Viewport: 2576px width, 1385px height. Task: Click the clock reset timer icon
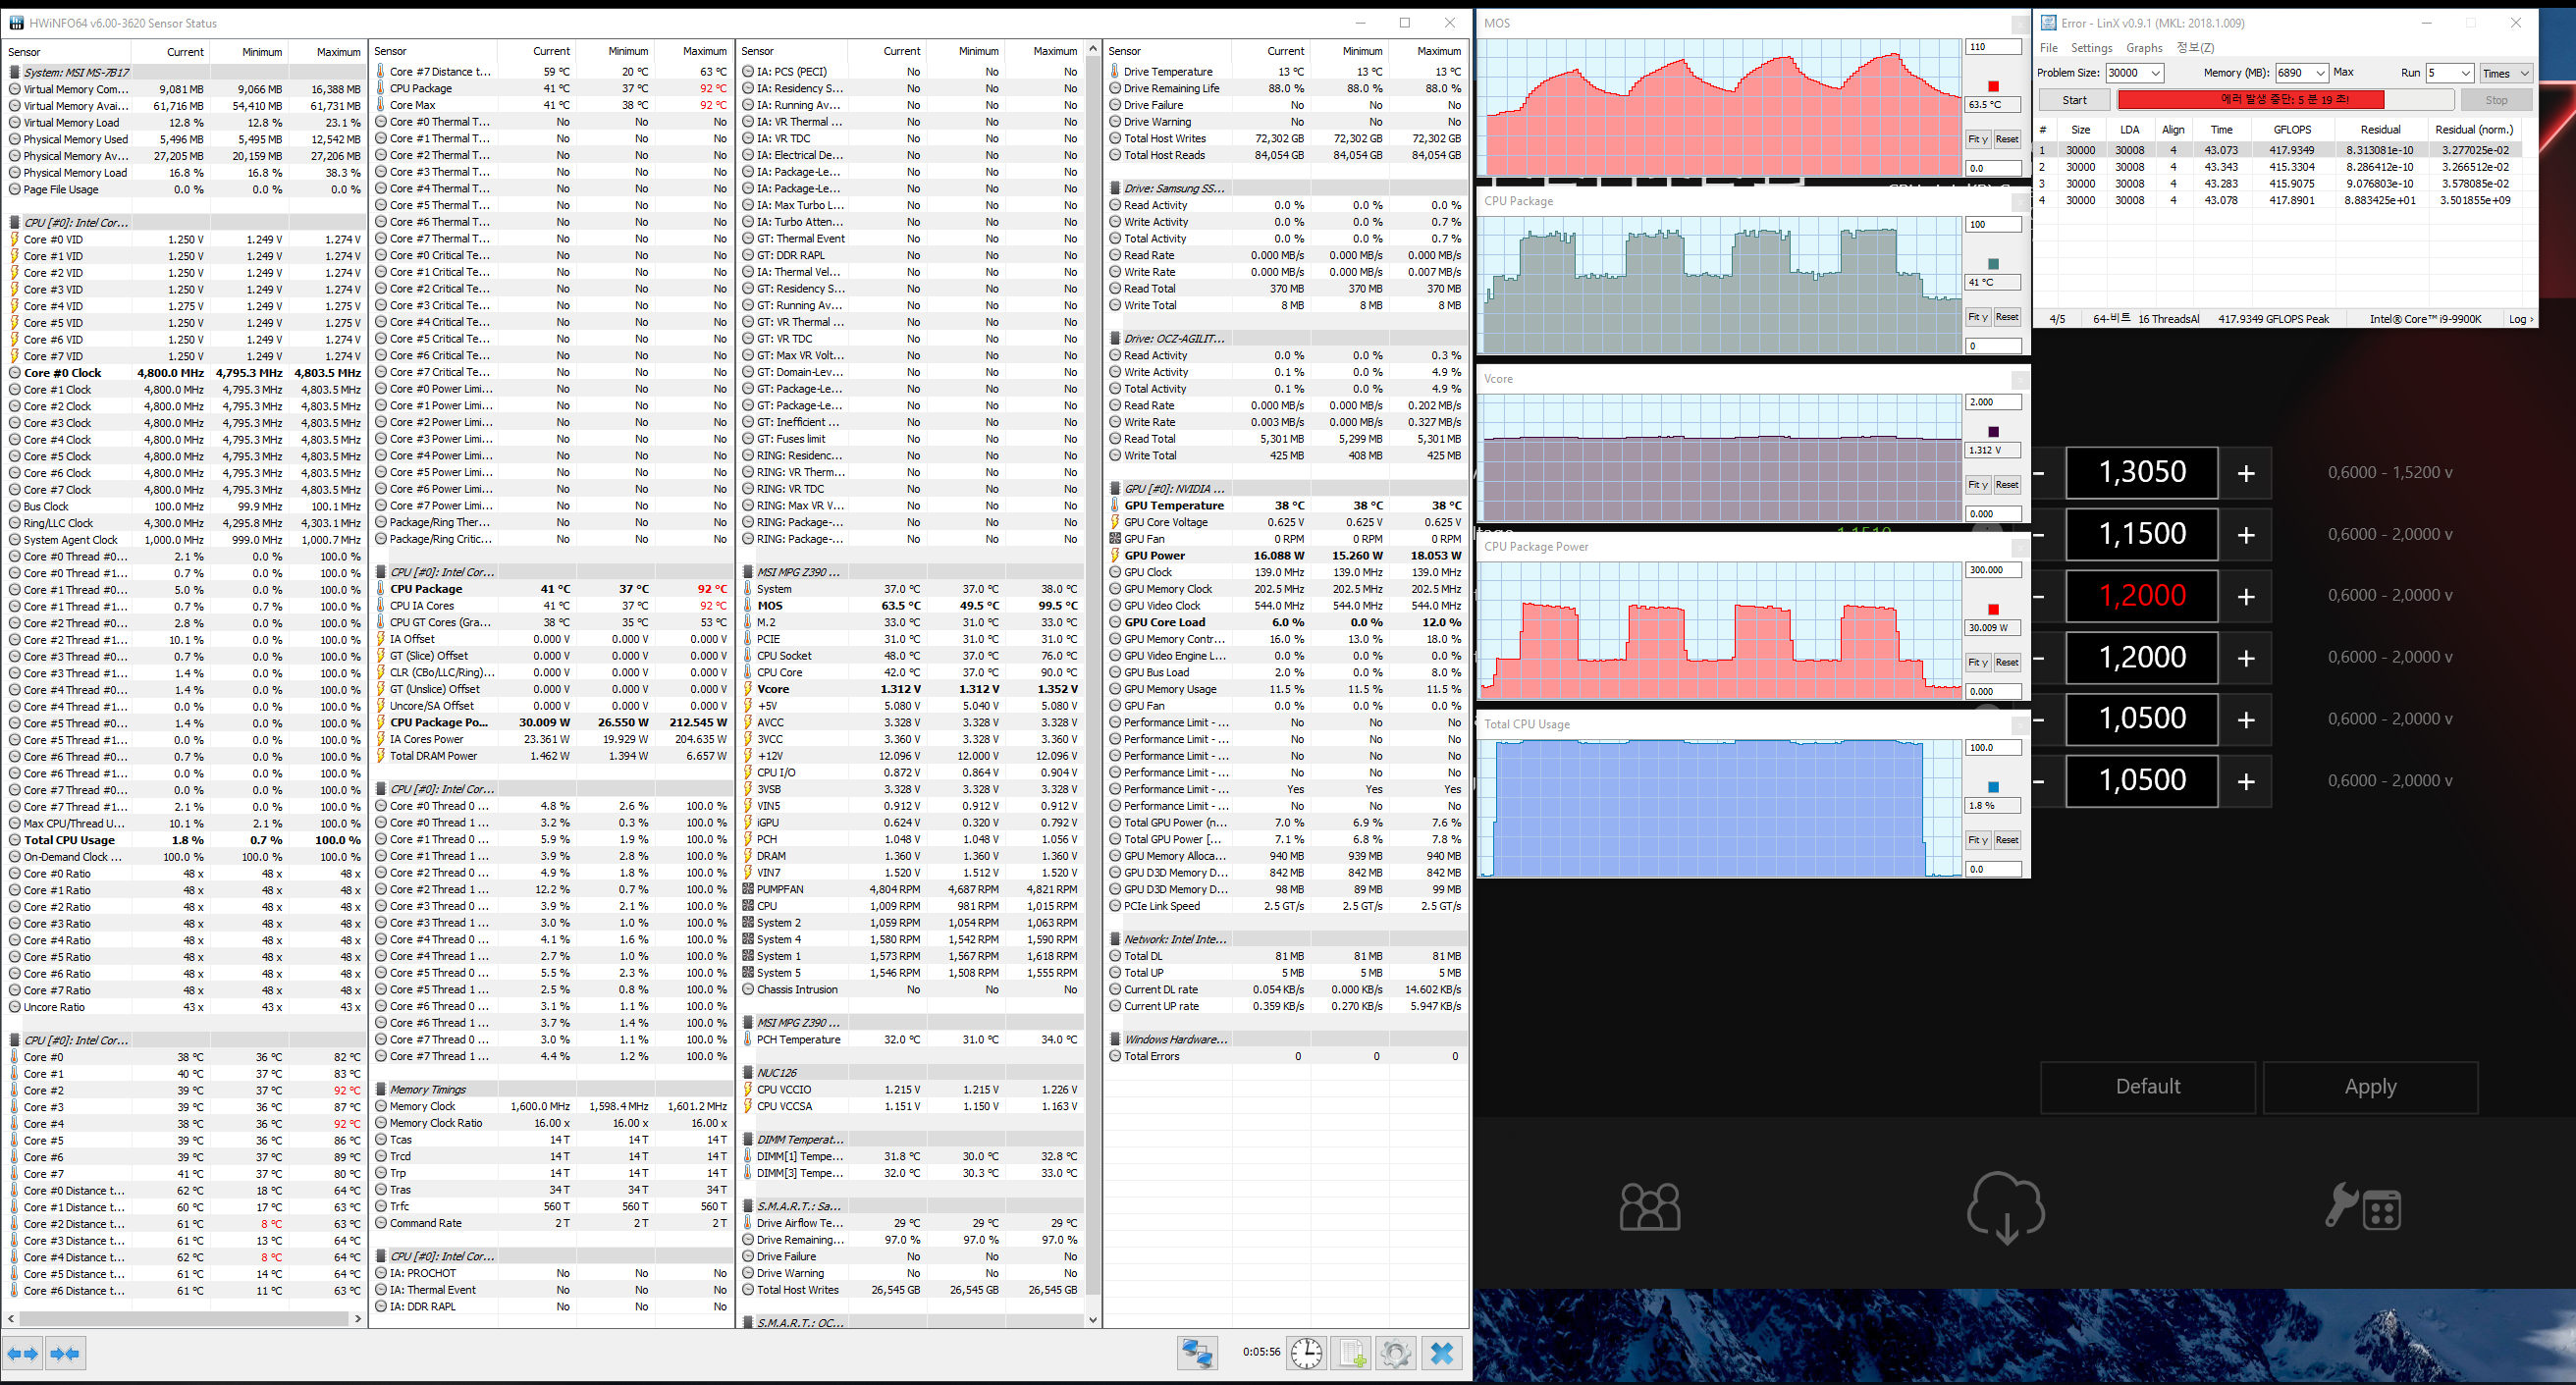(1306, 1353)
